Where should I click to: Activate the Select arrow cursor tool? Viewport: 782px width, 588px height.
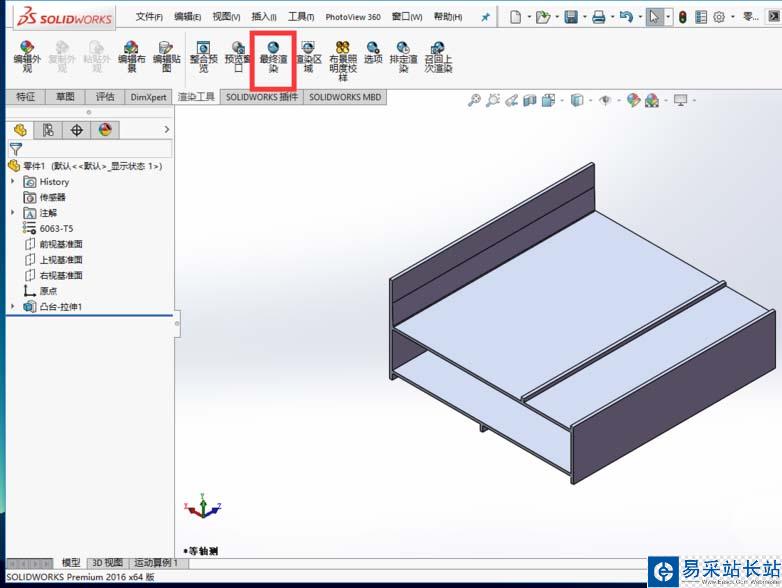click(x=654, y=17)
